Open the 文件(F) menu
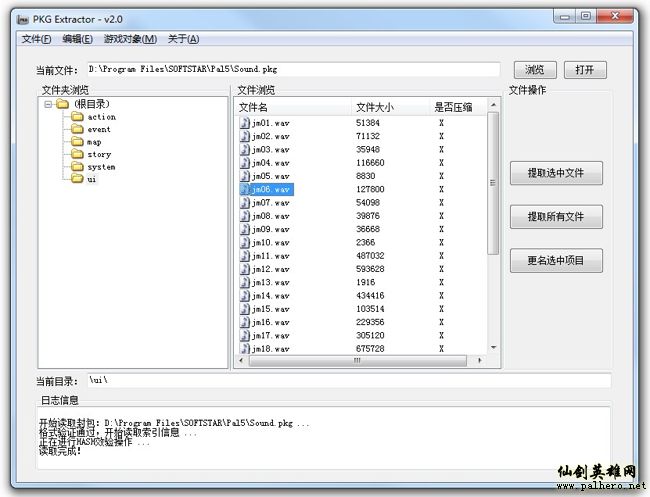Viewport: 650px width, 497px height. (x=36, y=39)
